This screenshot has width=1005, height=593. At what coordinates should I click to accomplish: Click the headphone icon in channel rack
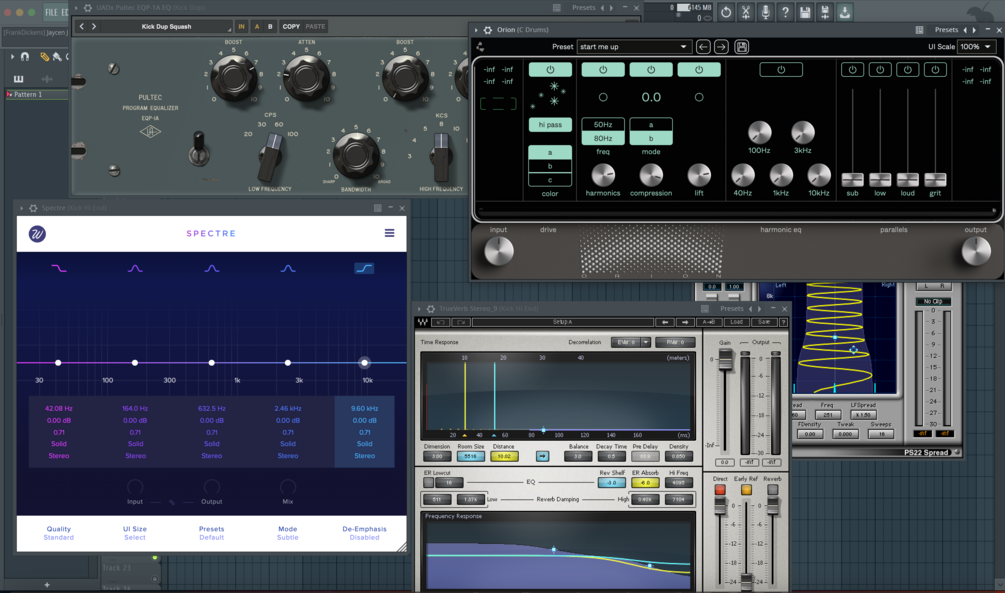[x=25, y=56]
